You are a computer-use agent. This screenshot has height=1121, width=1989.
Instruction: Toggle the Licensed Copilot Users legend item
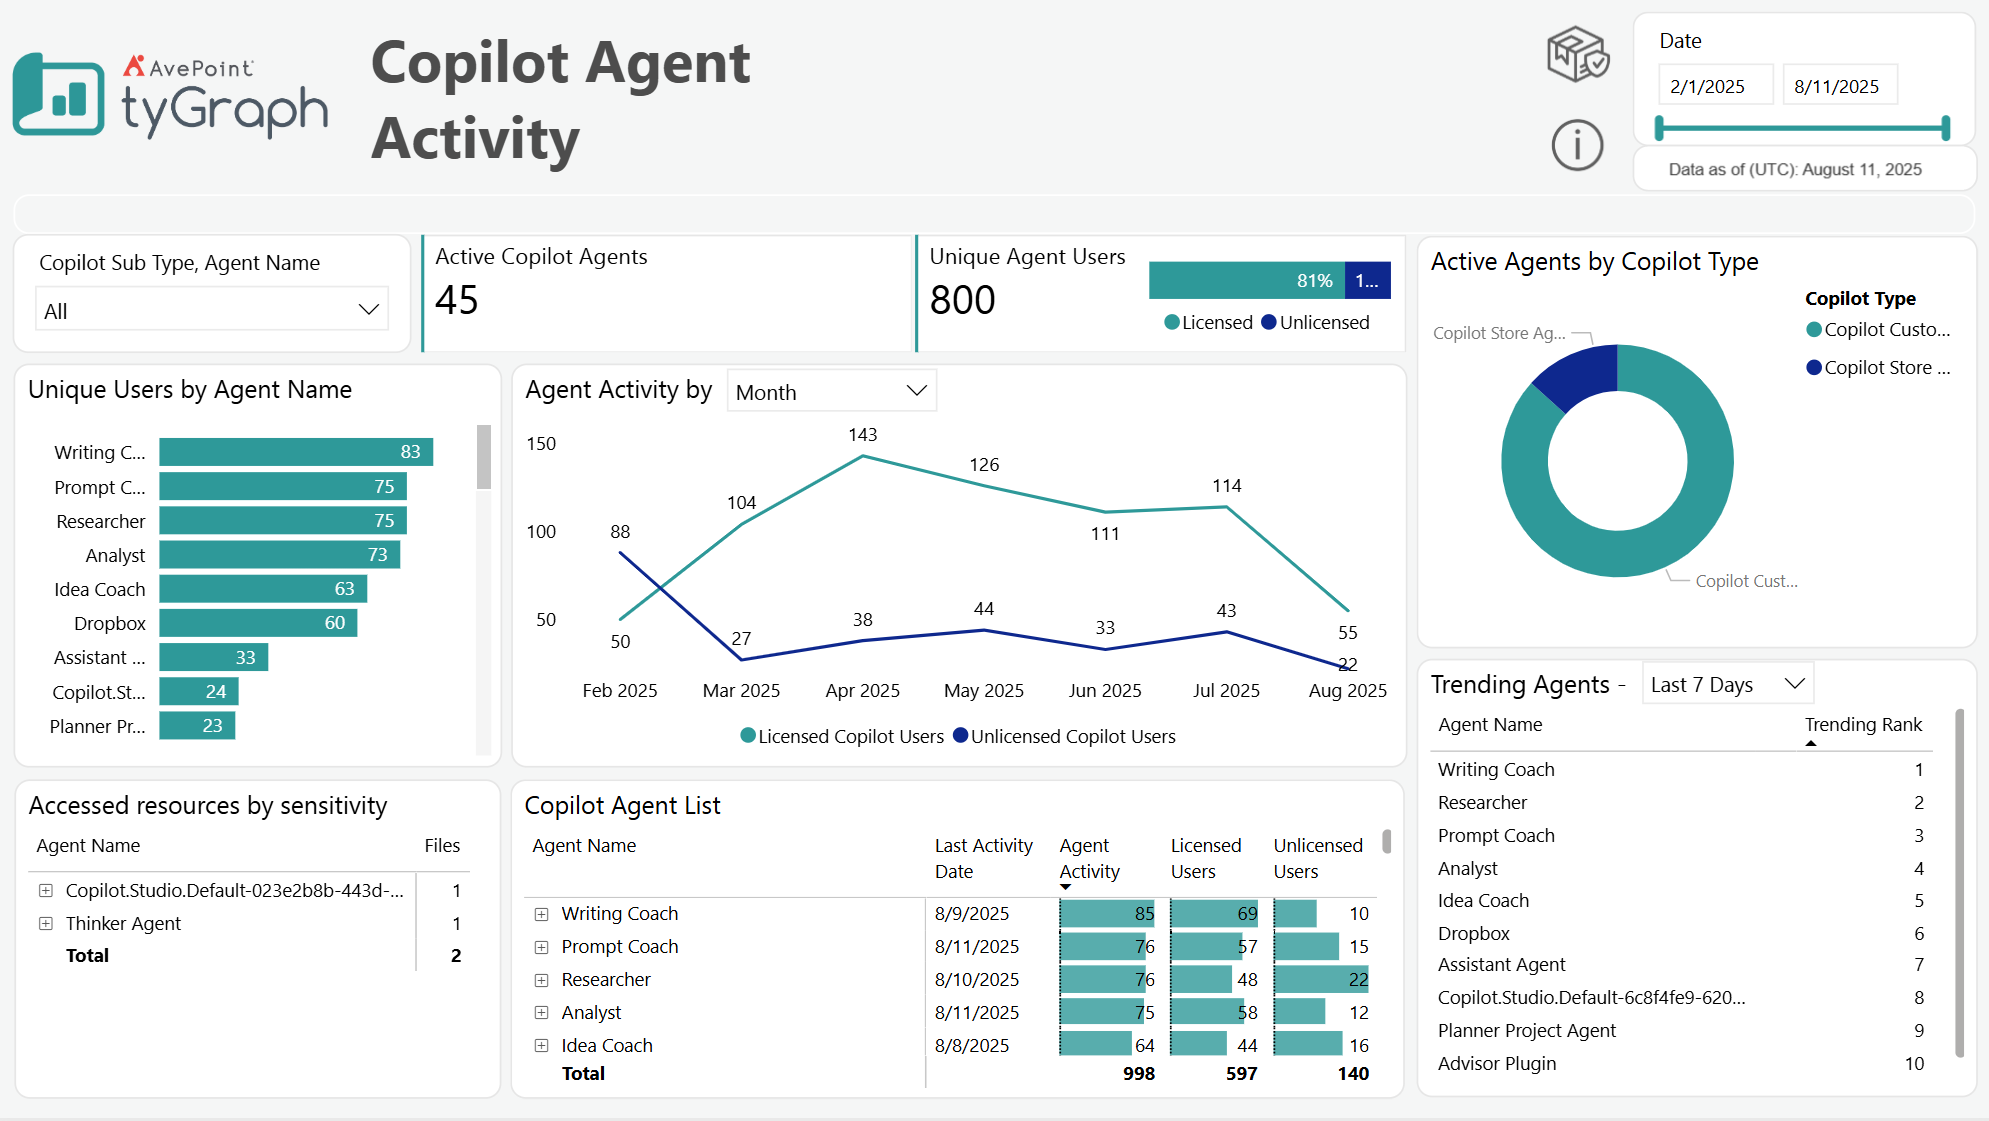[841, 736]
